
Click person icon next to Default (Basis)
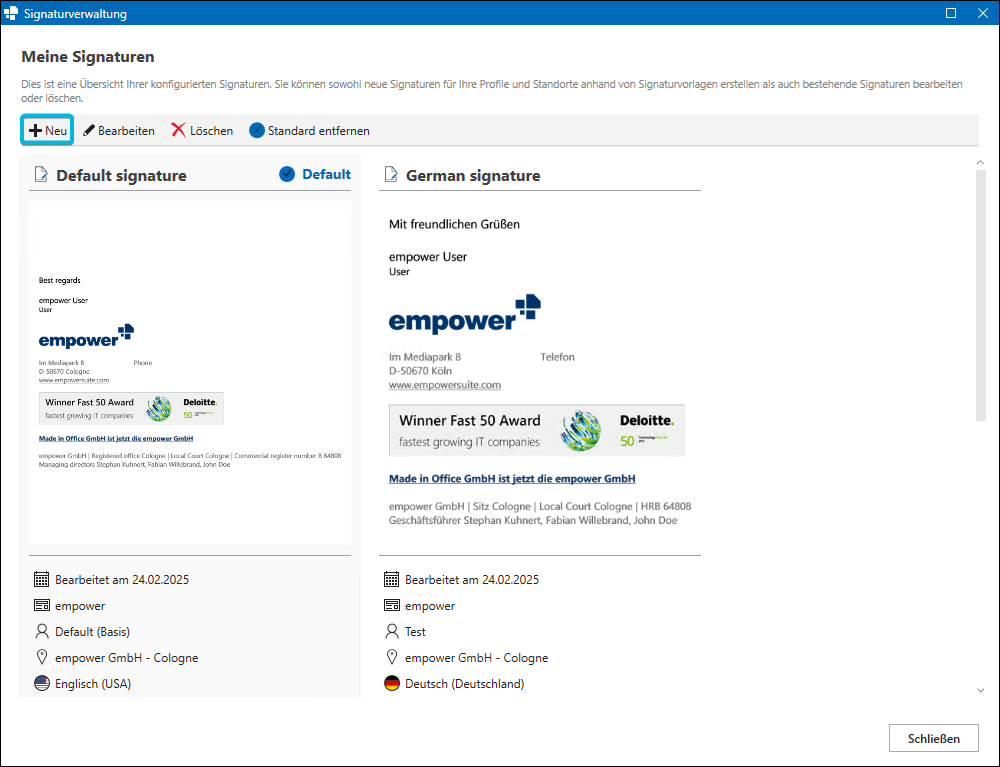tap(41, 631)
